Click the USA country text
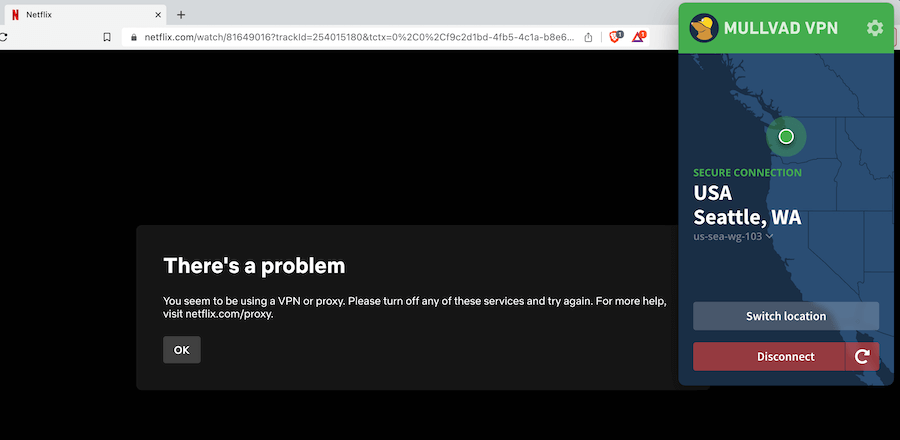This screenshot has height=440, width=900. click(713, 193)
